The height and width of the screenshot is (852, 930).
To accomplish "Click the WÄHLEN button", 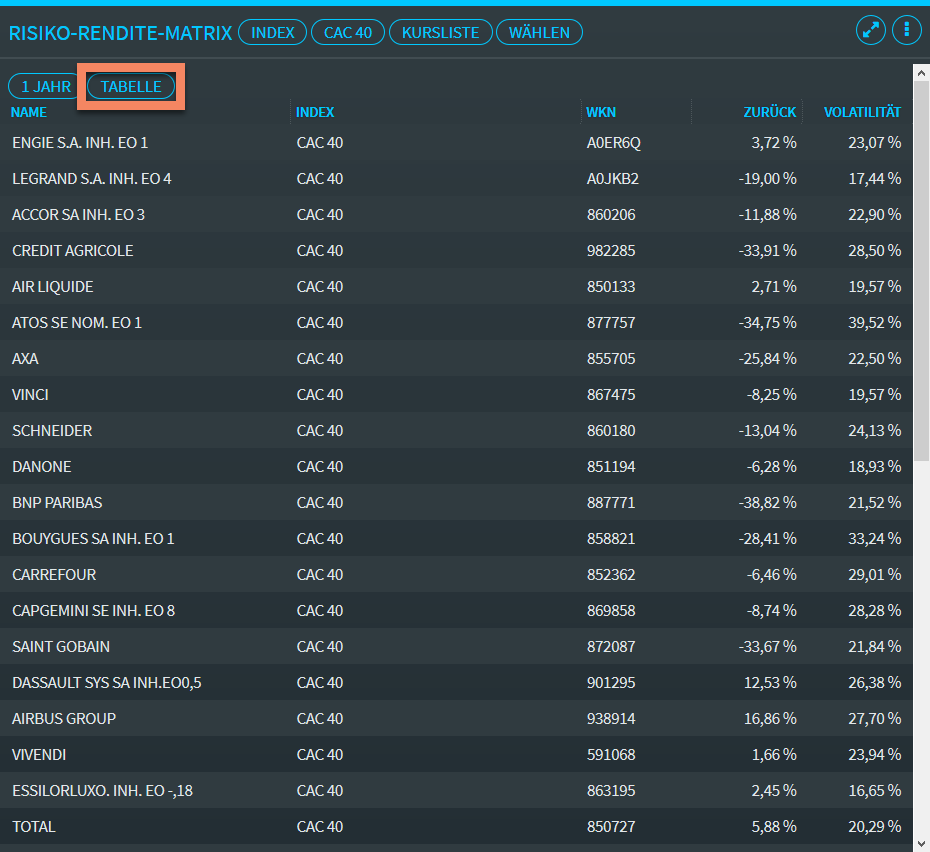I will (539, 33).
